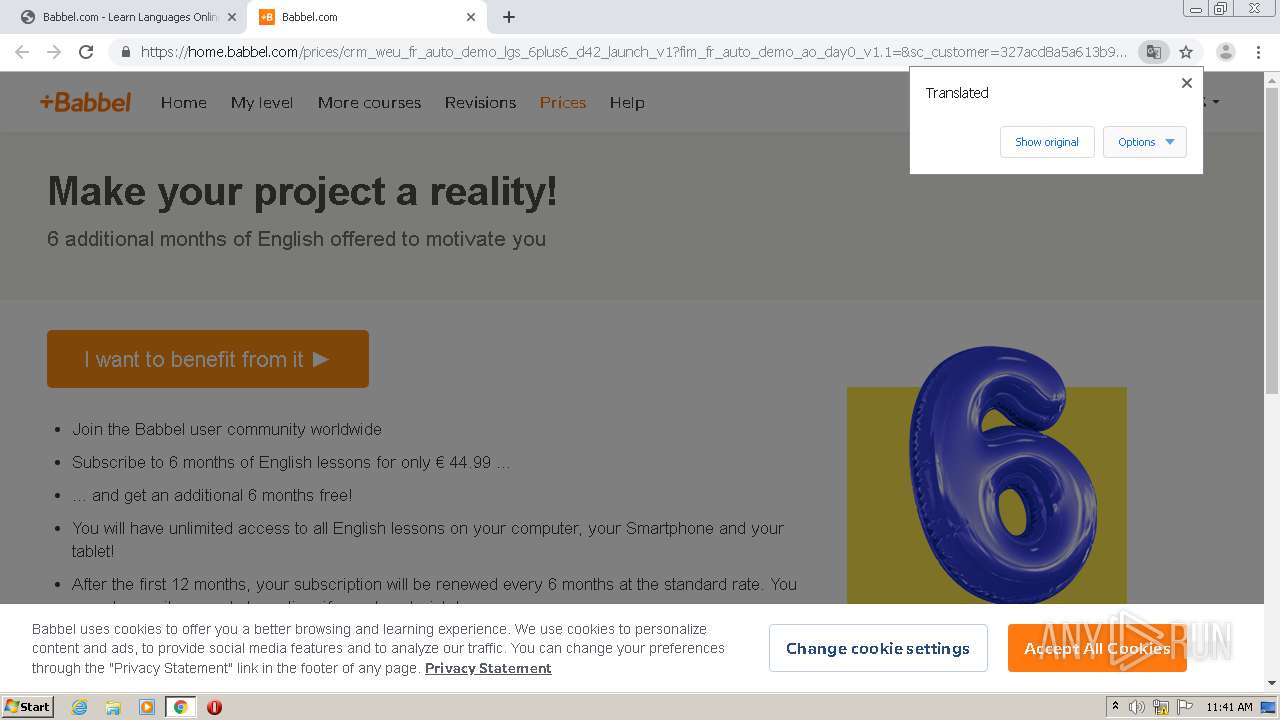Image resolution: width=1280 pixels, height=720 pixels.
Task: Open Revisions navigation item
Action: 480,102
